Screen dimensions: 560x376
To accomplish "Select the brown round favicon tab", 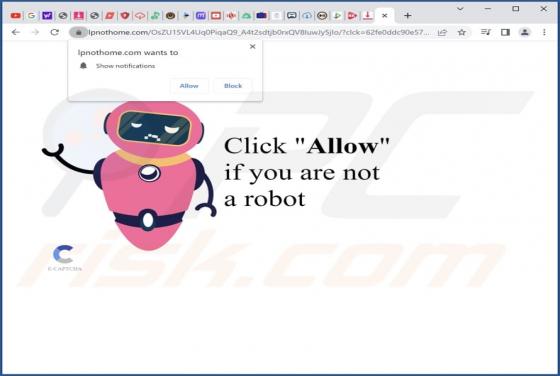I will point(171,16).
